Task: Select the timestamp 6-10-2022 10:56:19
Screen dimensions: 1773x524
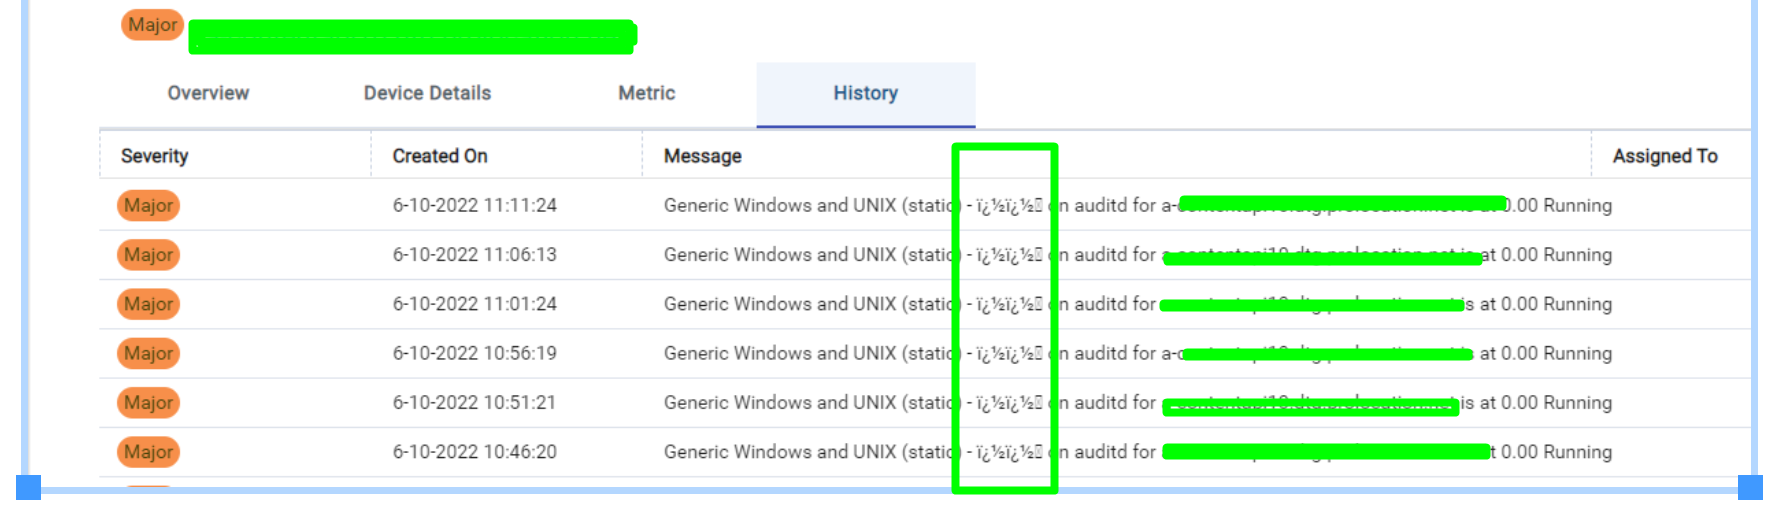Action: (474, 353)
